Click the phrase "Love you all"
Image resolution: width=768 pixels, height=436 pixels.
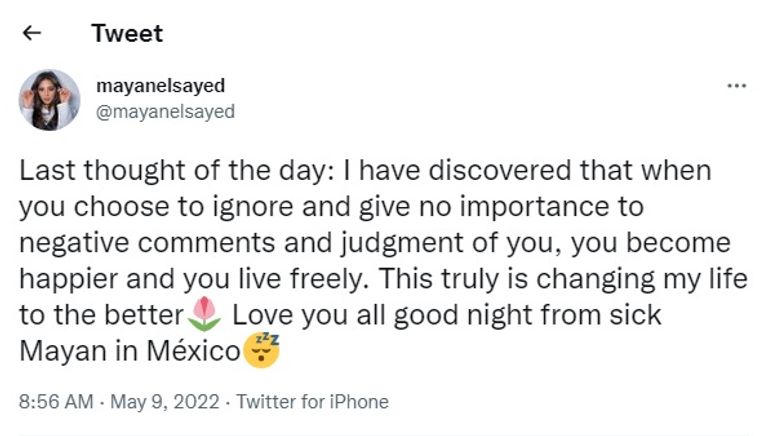[x=288, y=315]
